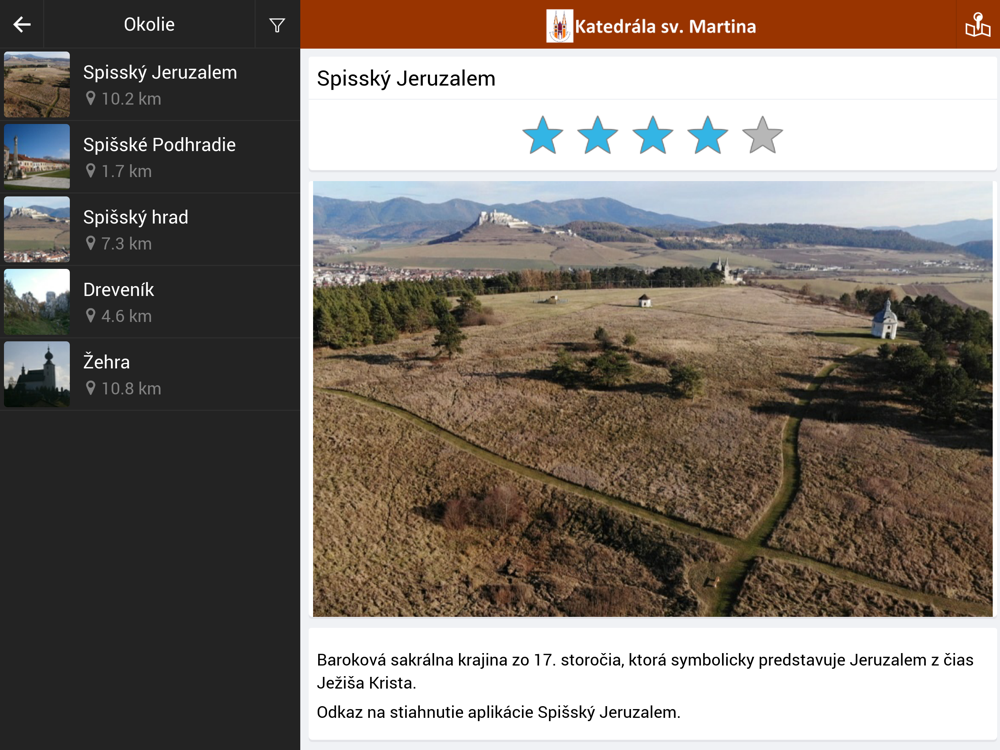This screenshot has height=750, width=1000.
Task: Click the first rating star
Action: click(543, 135)
